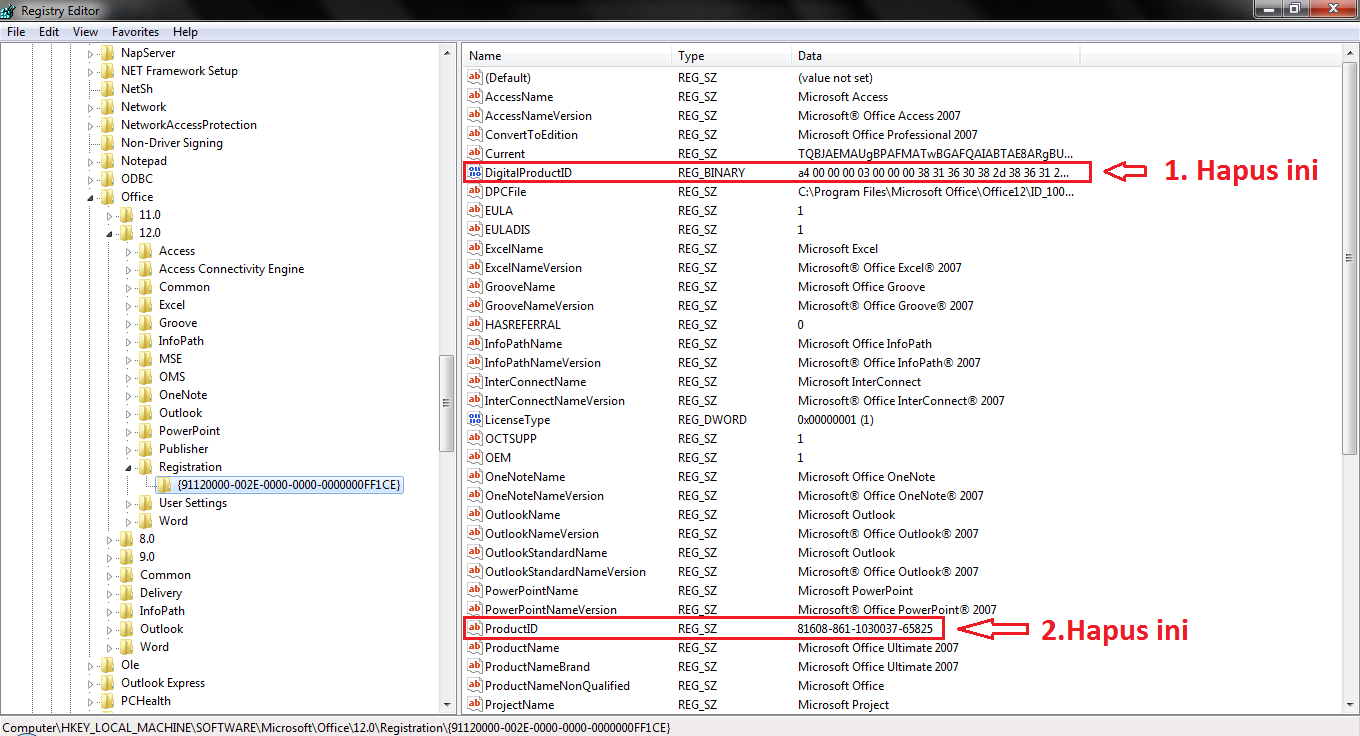Click the tree pane vertical scrollbar thumb
This screenshot has width=1360, height=736.
[x=447, y=402]
